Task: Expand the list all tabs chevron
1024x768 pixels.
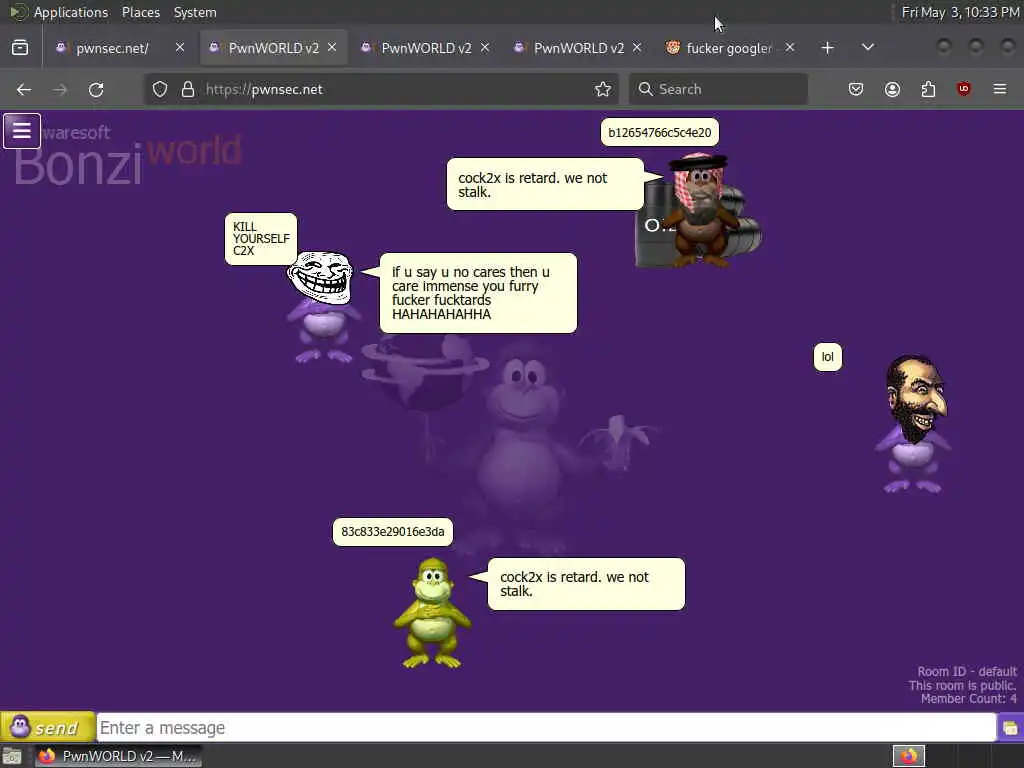Action: tap(867, 48)
